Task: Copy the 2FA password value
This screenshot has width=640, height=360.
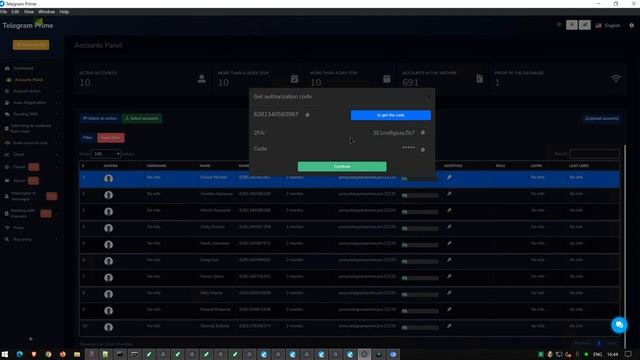Action: [423, 133]
